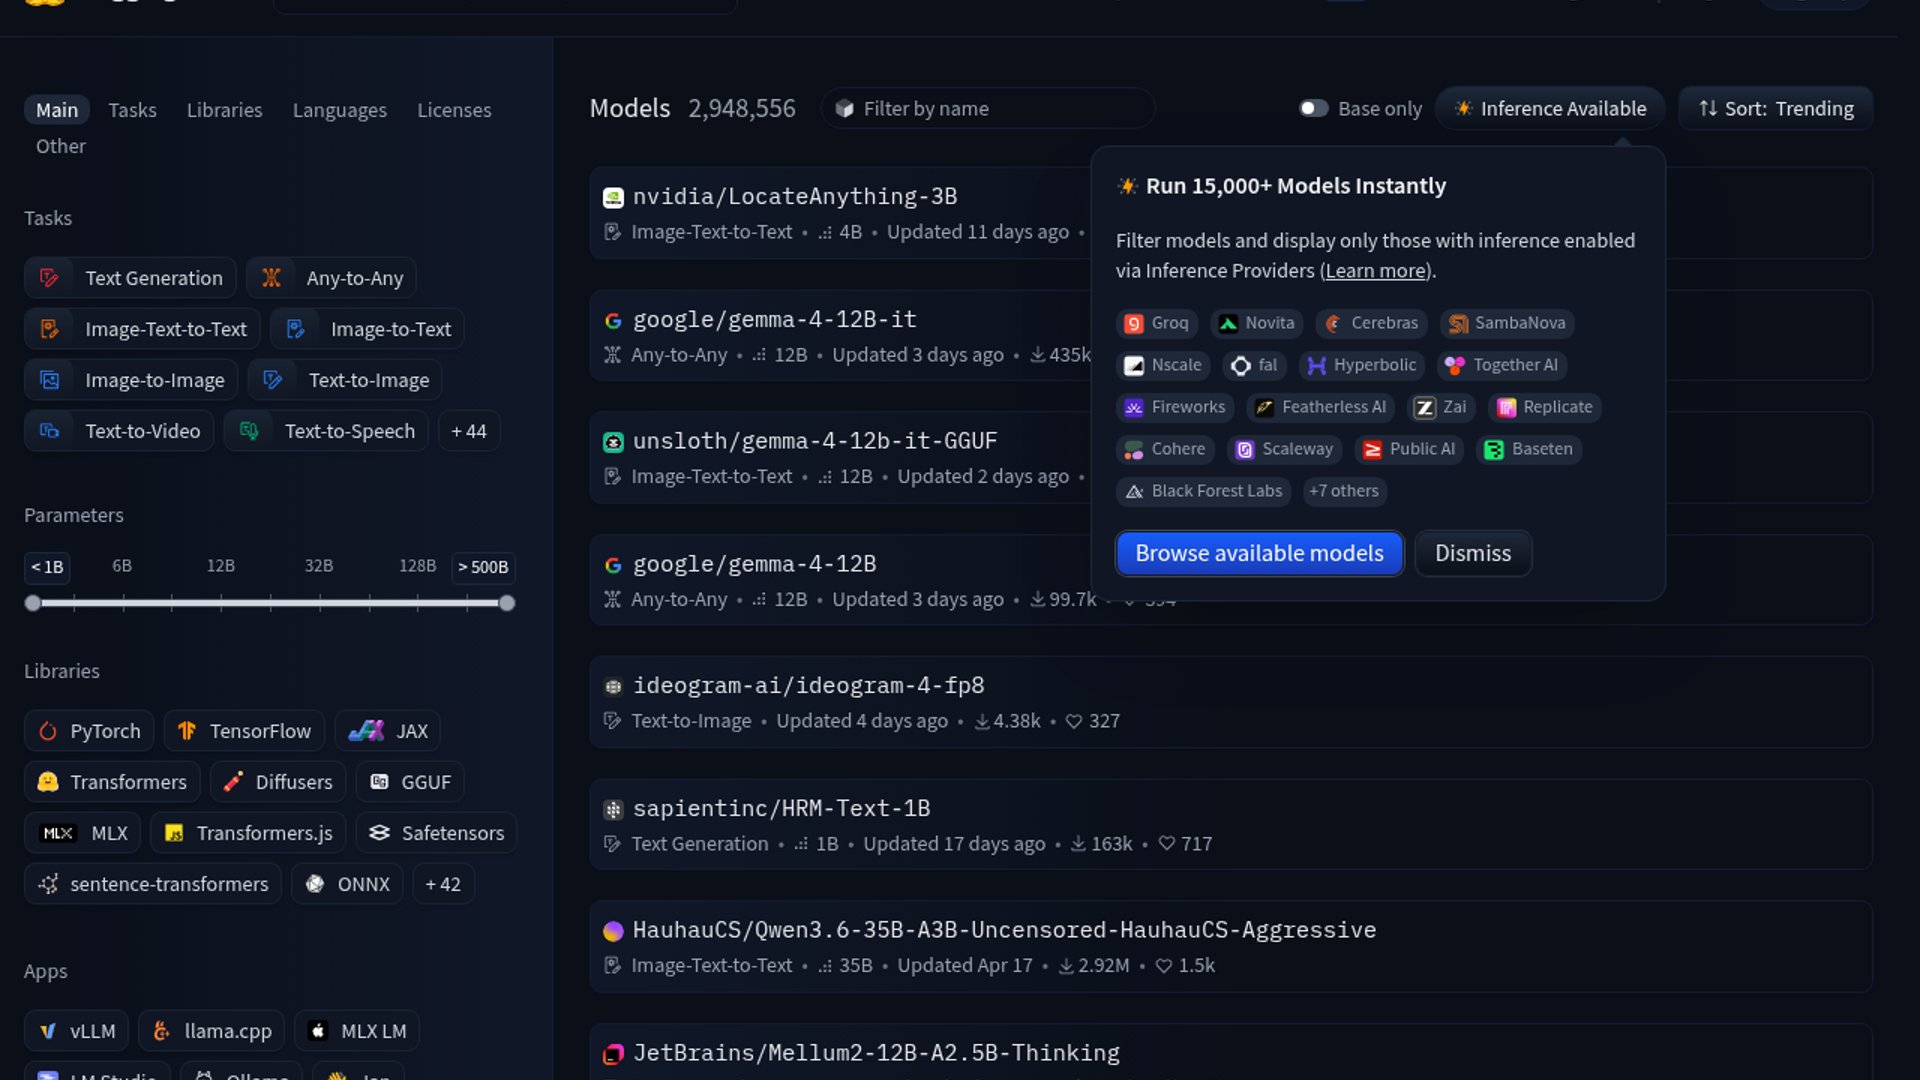Select the Fireworks provider chip
The width and height of the screenshot is (1920, 1080).
pos(1175,407)
